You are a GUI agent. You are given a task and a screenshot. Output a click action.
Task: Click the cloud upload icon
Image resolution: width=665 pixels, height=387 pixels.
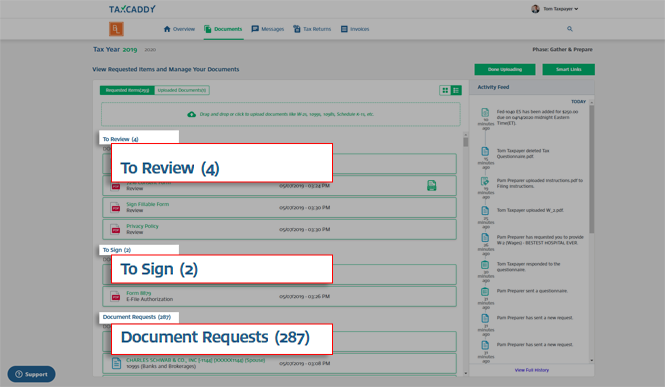pyautogui.click(x=192, y=114)
